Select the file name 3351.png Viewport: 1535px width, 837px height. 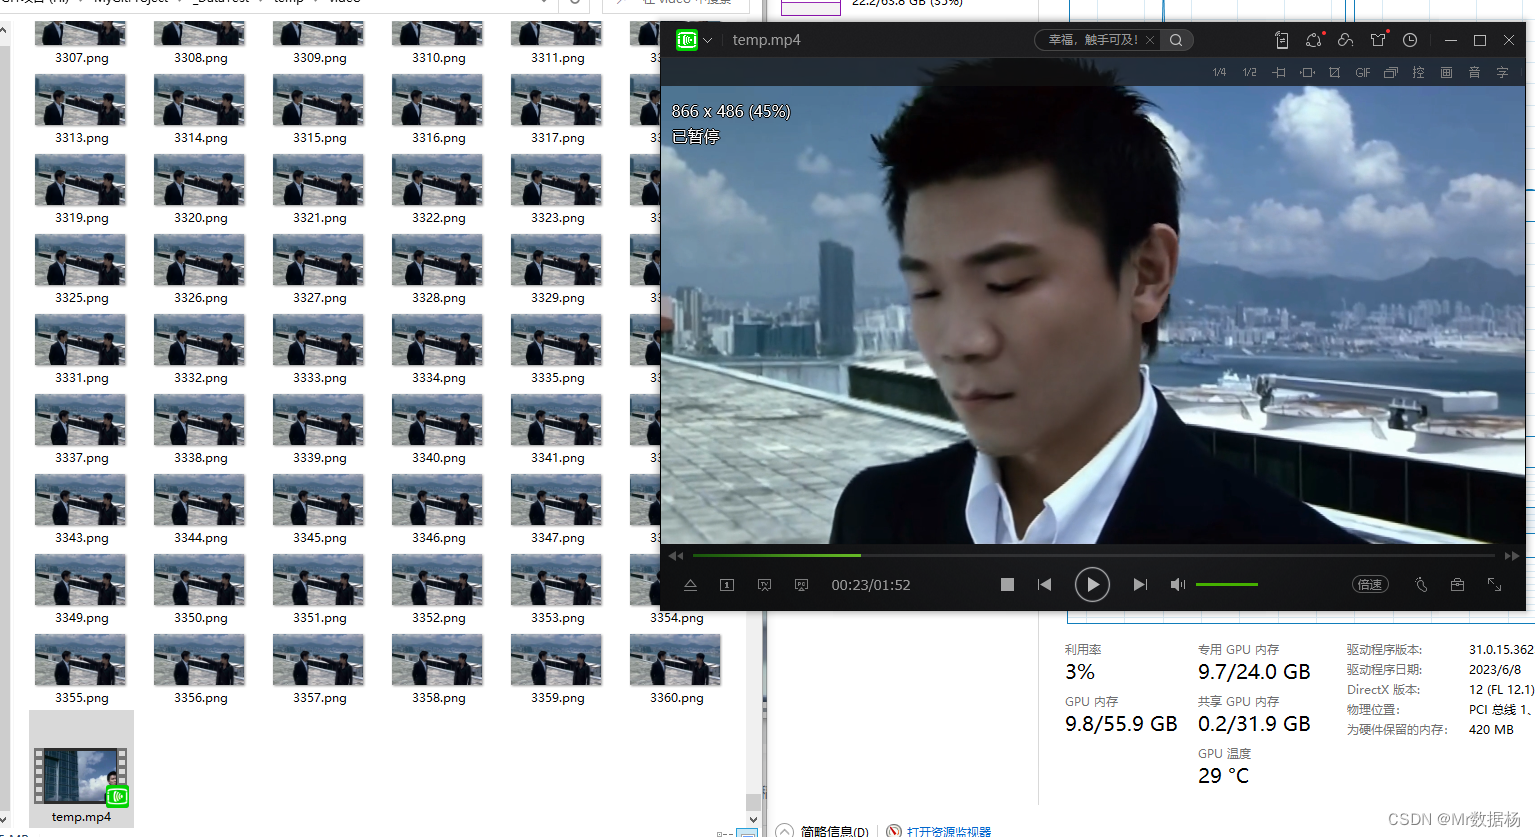tap(320, 618)
